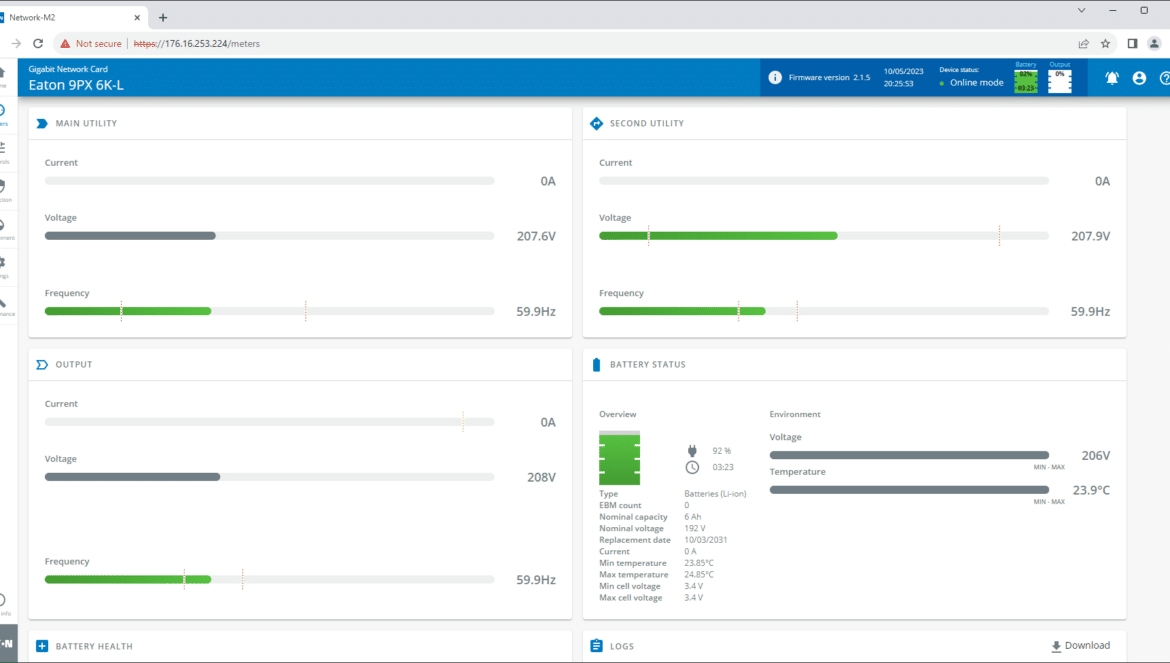This screenshot has width=1170, height=663.
Task: Click the firmware info icon
Action: 775,78
